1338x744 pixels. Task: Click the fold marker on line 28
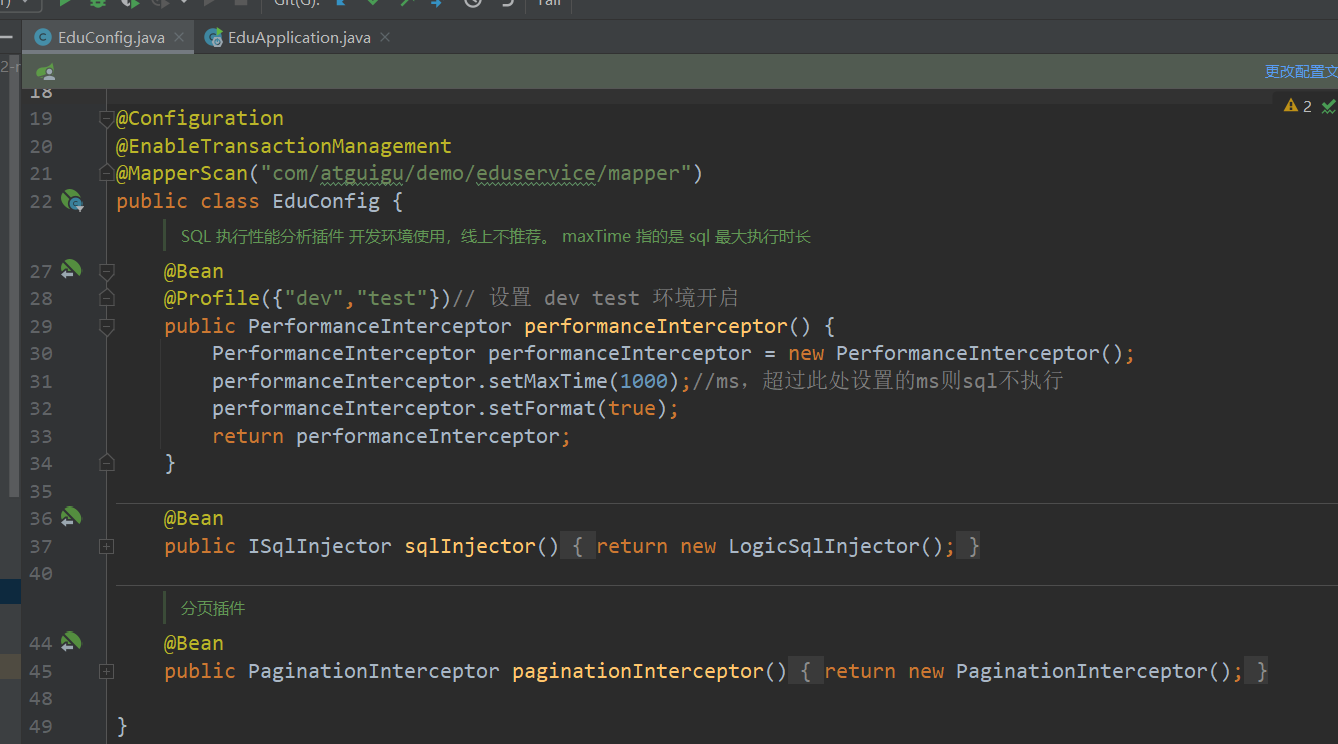coord(107,298)
